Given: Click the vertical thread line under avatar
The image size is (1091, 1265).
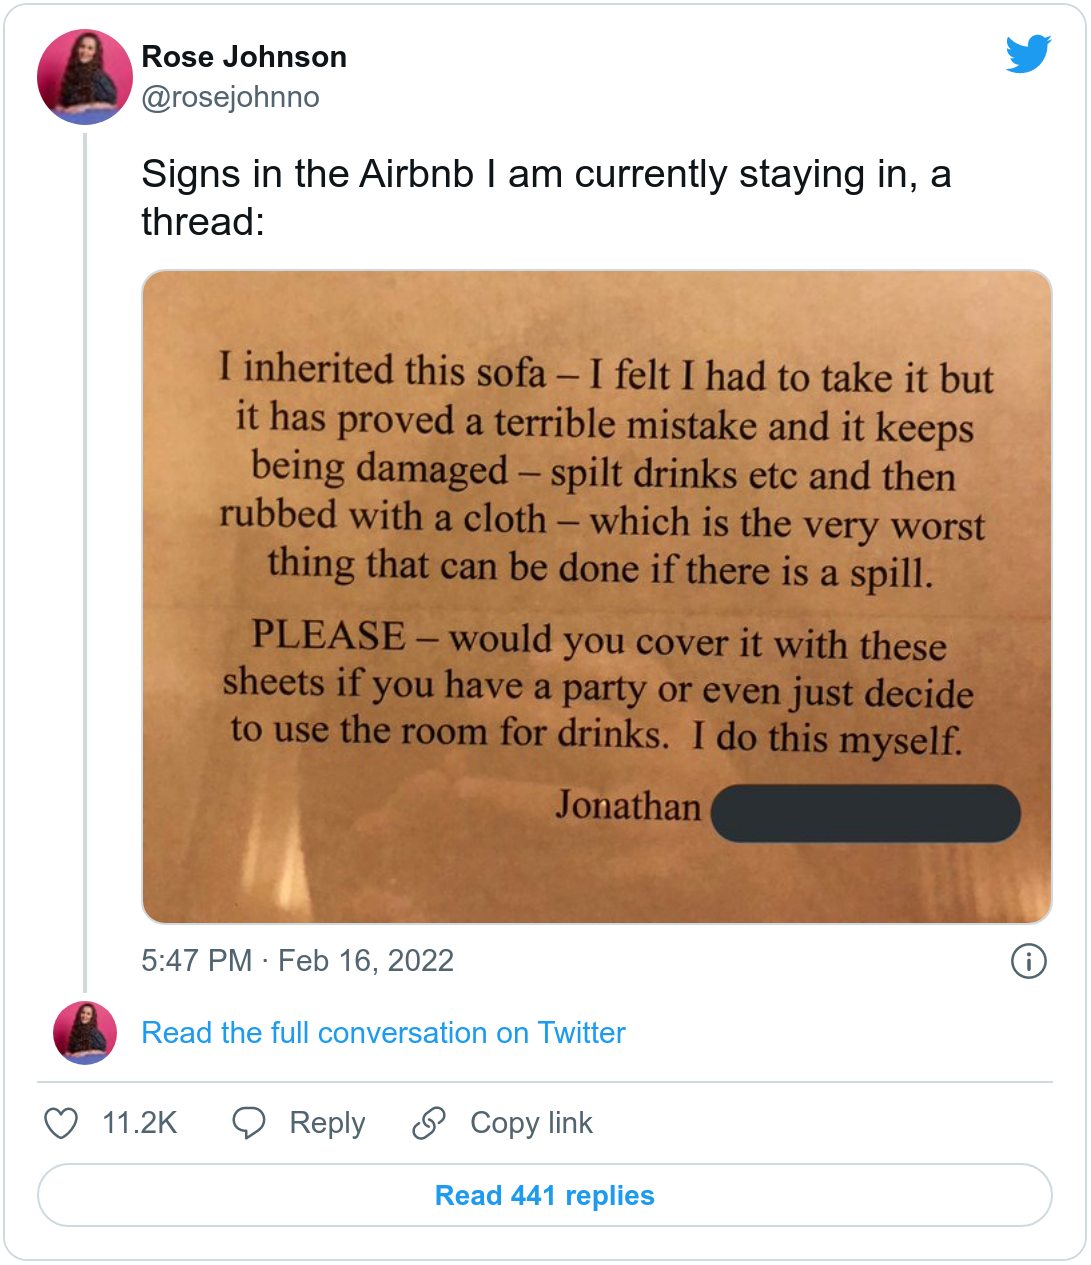Looking at the screenshot, I should [x=85, y=560].
